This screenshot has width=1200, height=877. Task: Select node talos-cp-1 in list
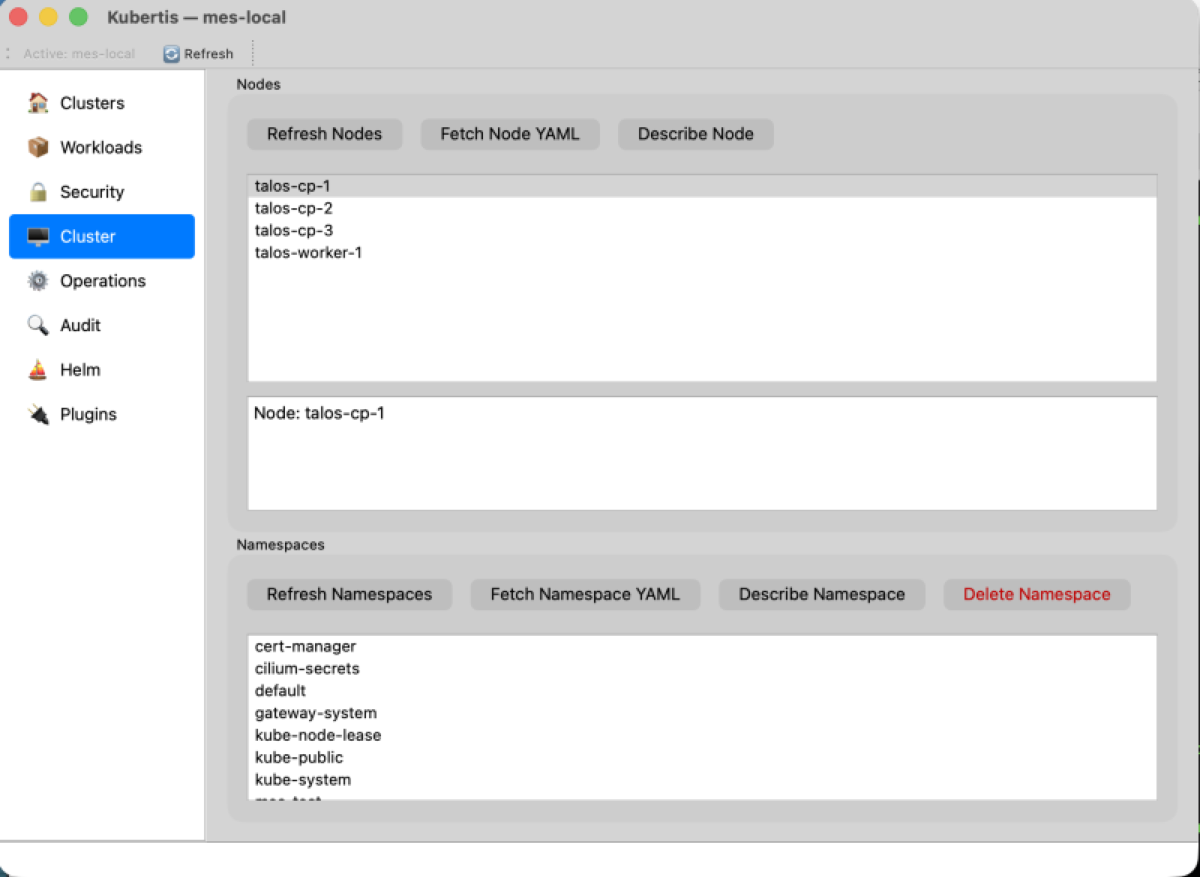(x=702, y=186)
